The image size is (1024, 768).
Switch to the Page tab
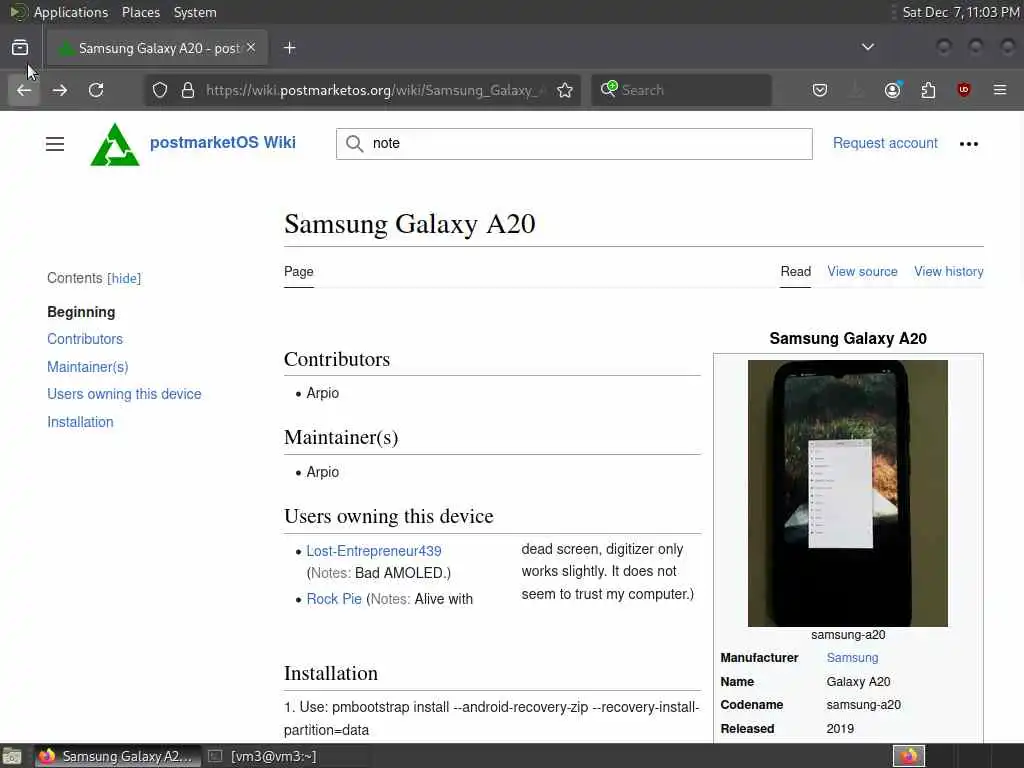[x=298, y=272]
